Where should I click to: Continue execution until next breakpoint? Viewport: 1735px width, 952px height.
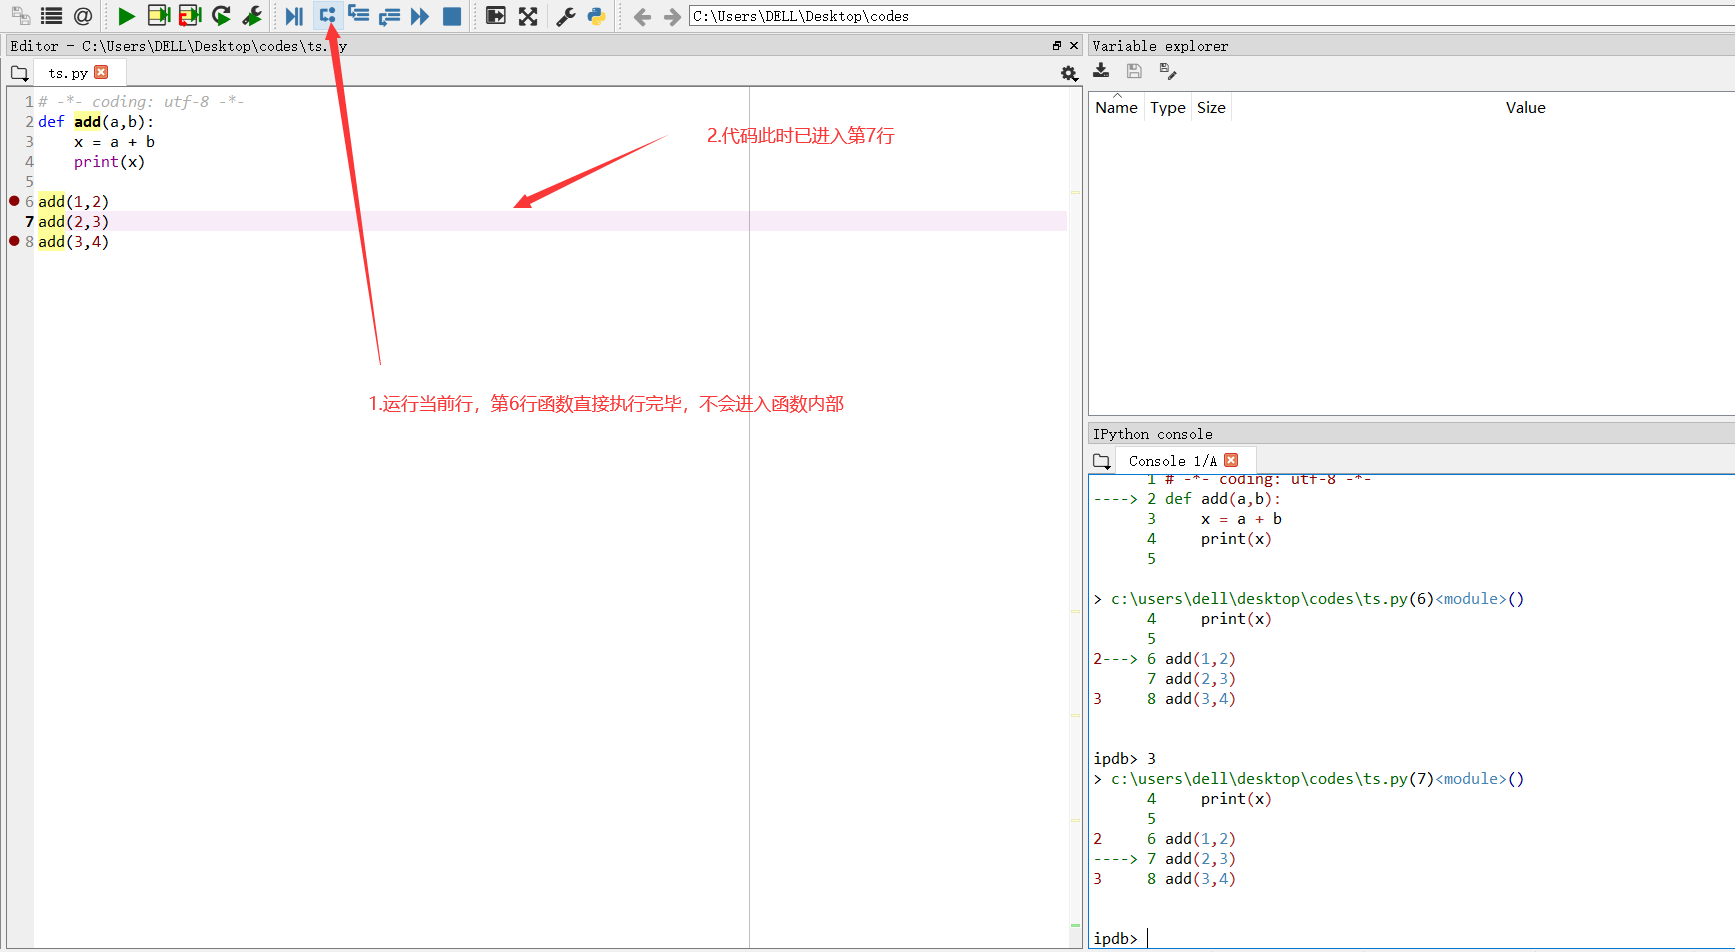[x=420, y=16]
